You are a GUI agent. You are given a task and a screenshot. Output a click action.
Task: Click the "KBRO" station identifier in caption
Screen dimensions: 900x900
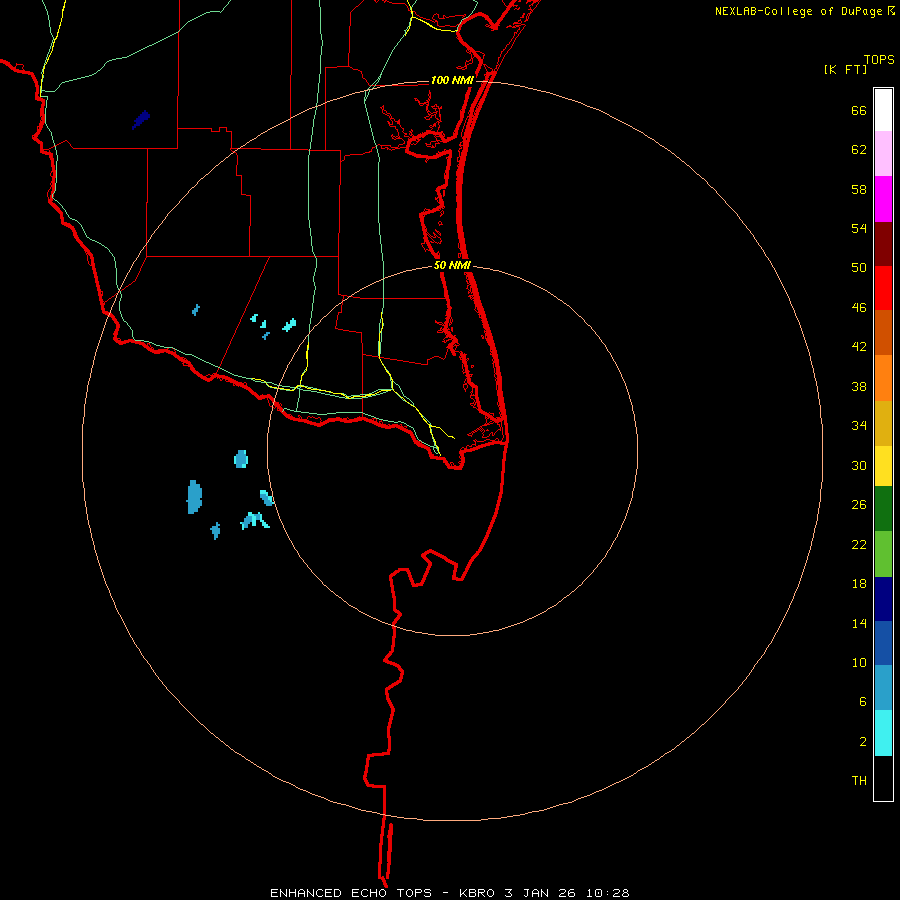tap(478, 893)
